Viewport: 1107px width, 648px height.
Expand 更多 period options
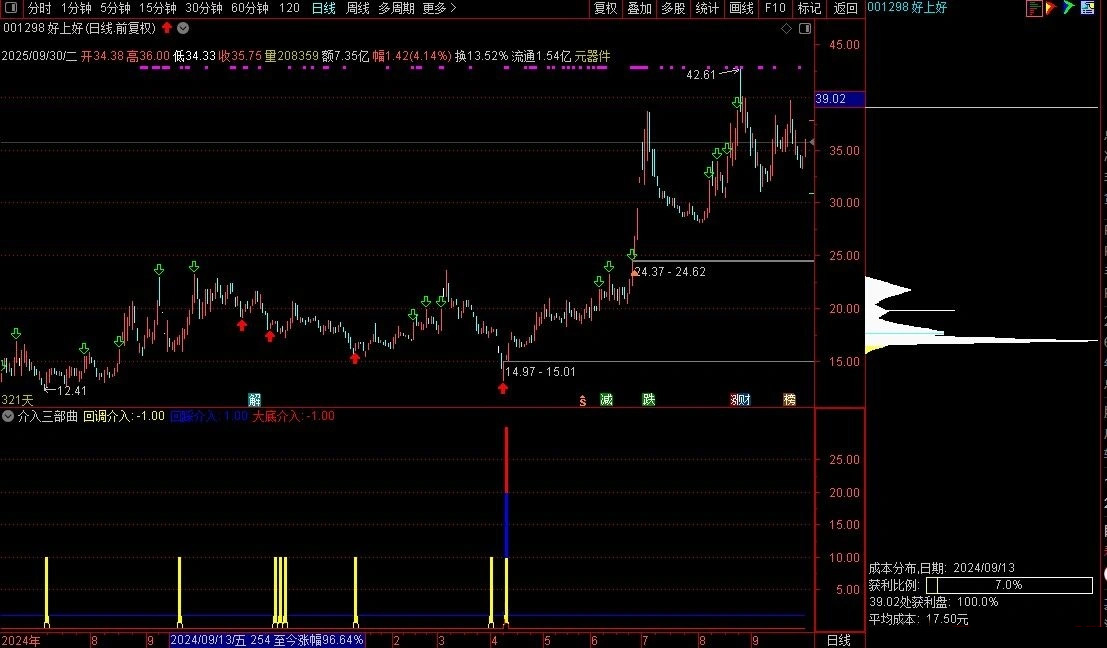pyautogui.click(x=439, y=8)
